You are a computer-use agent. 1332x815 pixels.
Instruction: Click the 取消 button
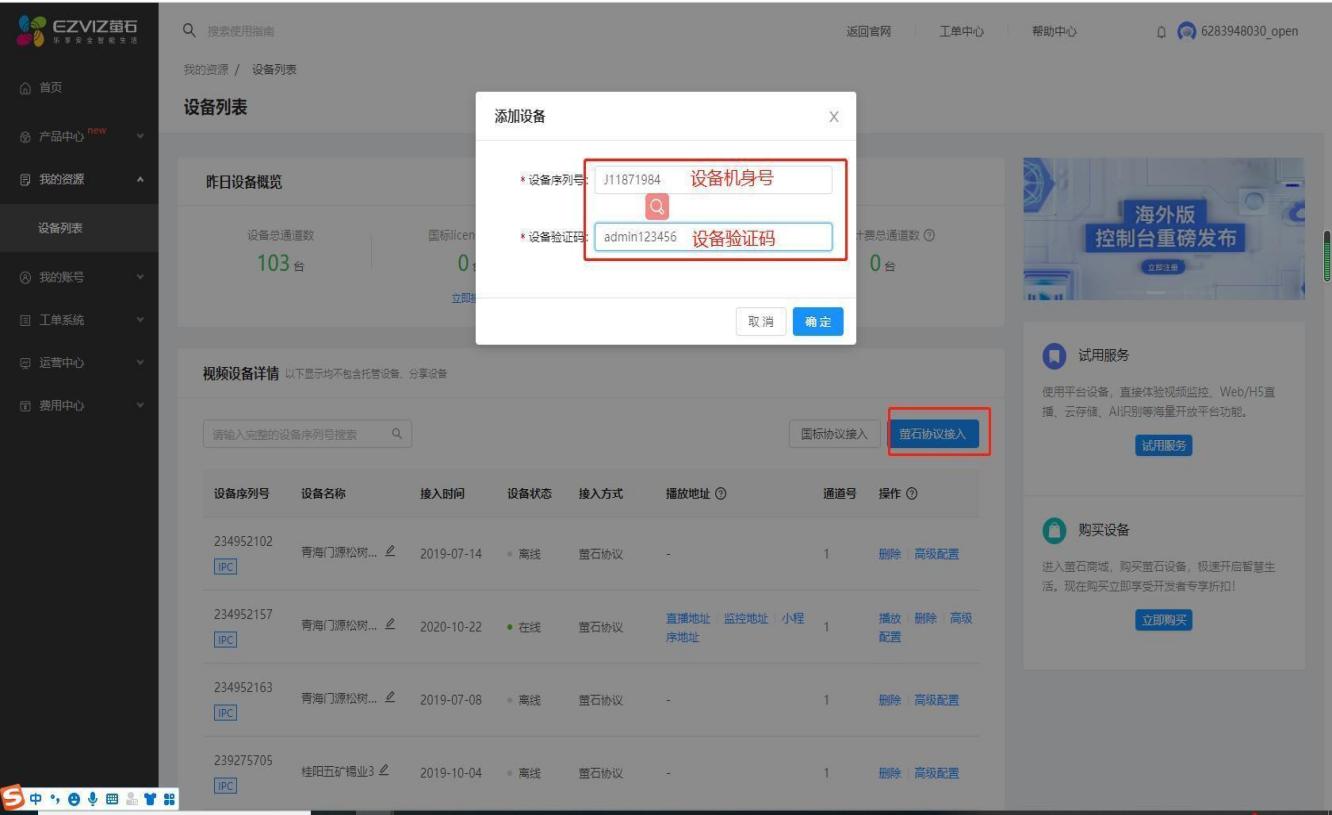click(760, 323)
